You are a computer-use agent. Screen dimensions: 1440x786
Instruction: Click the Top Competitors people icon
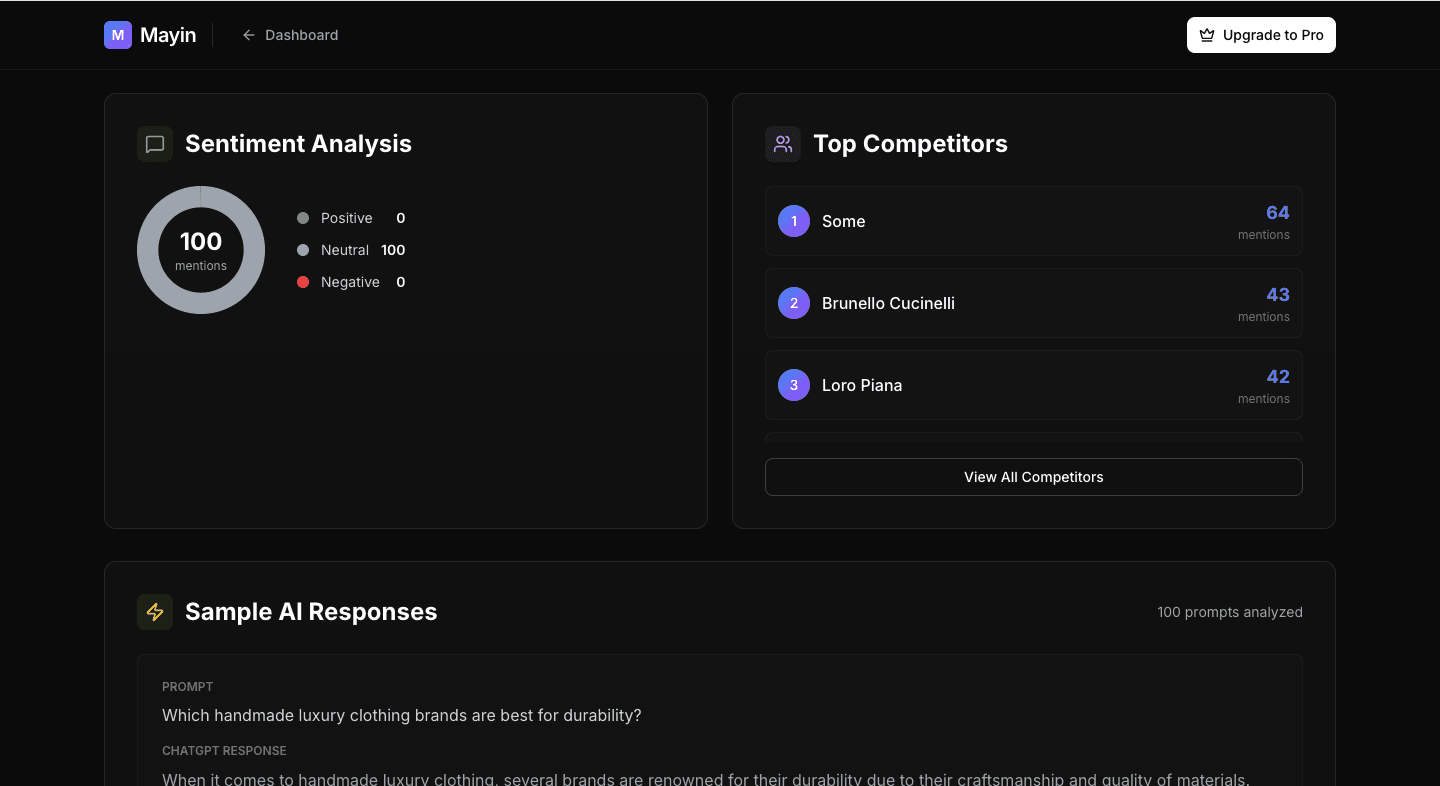point(783,143)
